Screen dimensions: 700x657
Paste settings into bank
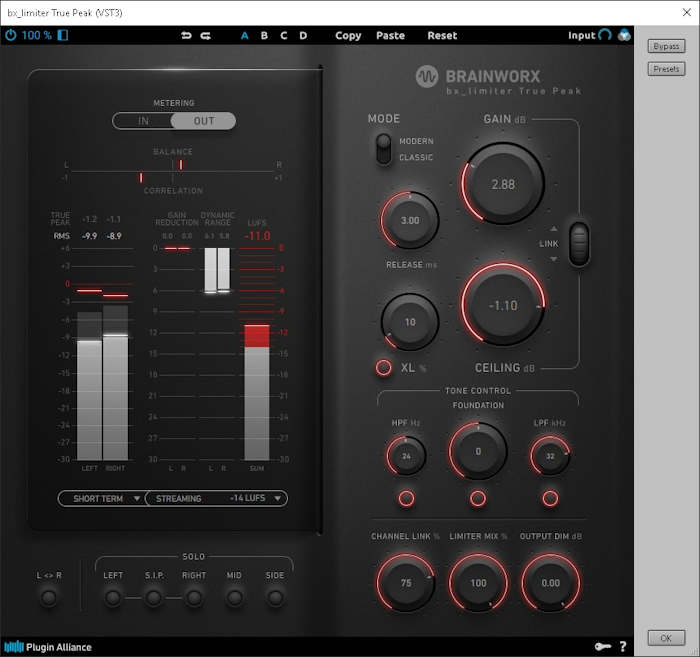point(390,36)
